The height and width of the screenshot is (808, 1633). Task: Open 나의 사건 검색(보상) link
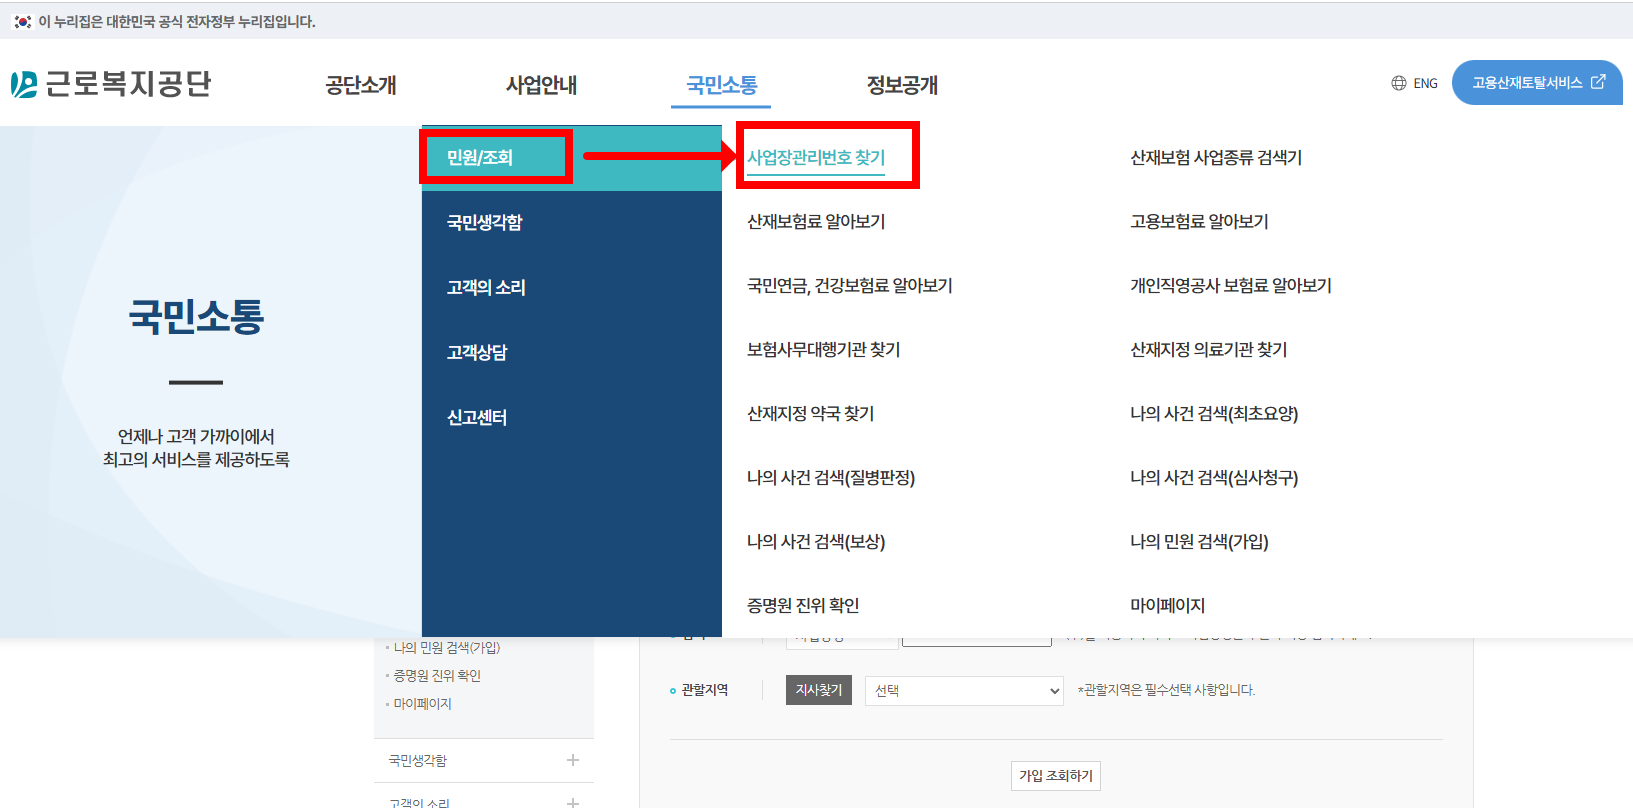(x=816, y=541)
